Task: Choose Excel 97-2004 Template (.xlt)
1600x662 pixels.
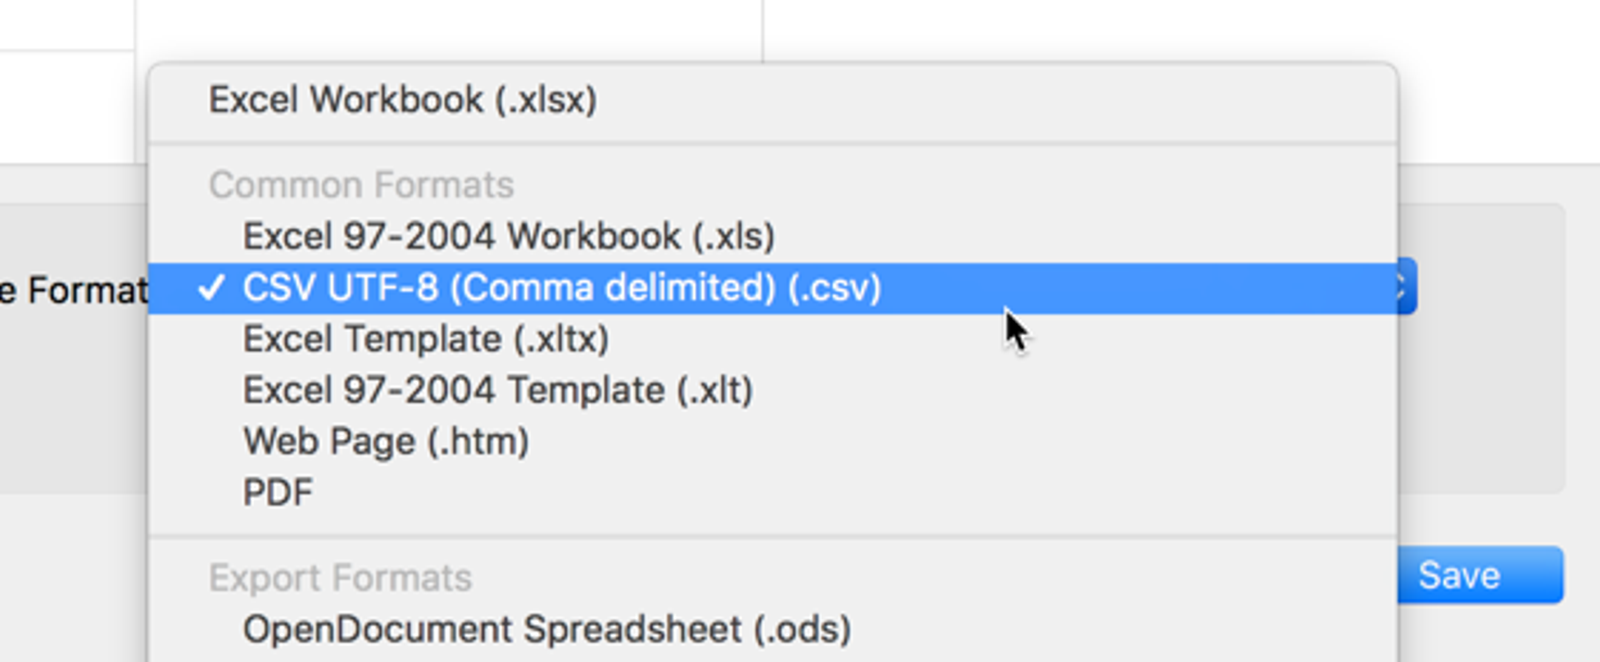Action: pyautogui.click(x=772, y=390)
